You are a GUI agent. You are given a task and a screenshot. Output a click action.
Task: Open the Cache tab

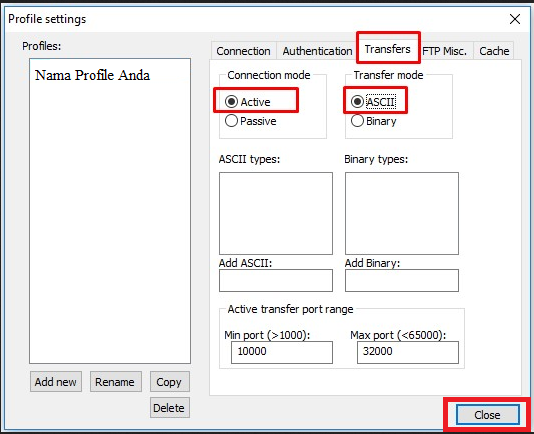coord(494,51)
